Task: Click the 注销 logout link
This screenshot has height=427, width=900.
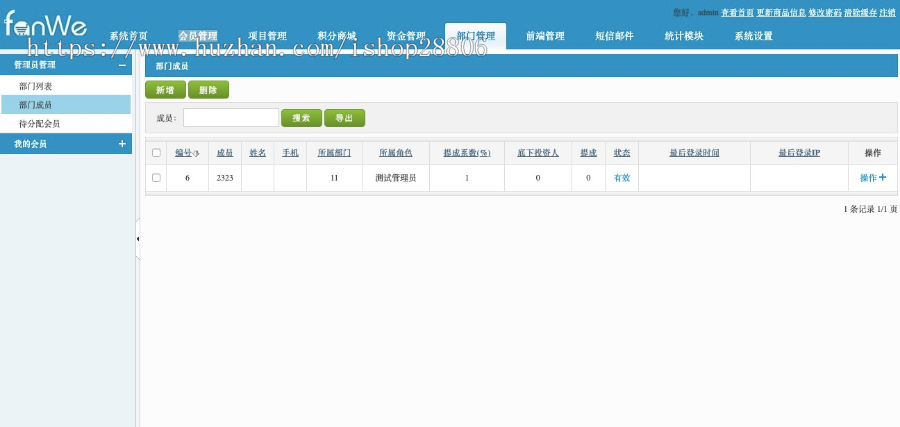Action: [x=887, y=12]
